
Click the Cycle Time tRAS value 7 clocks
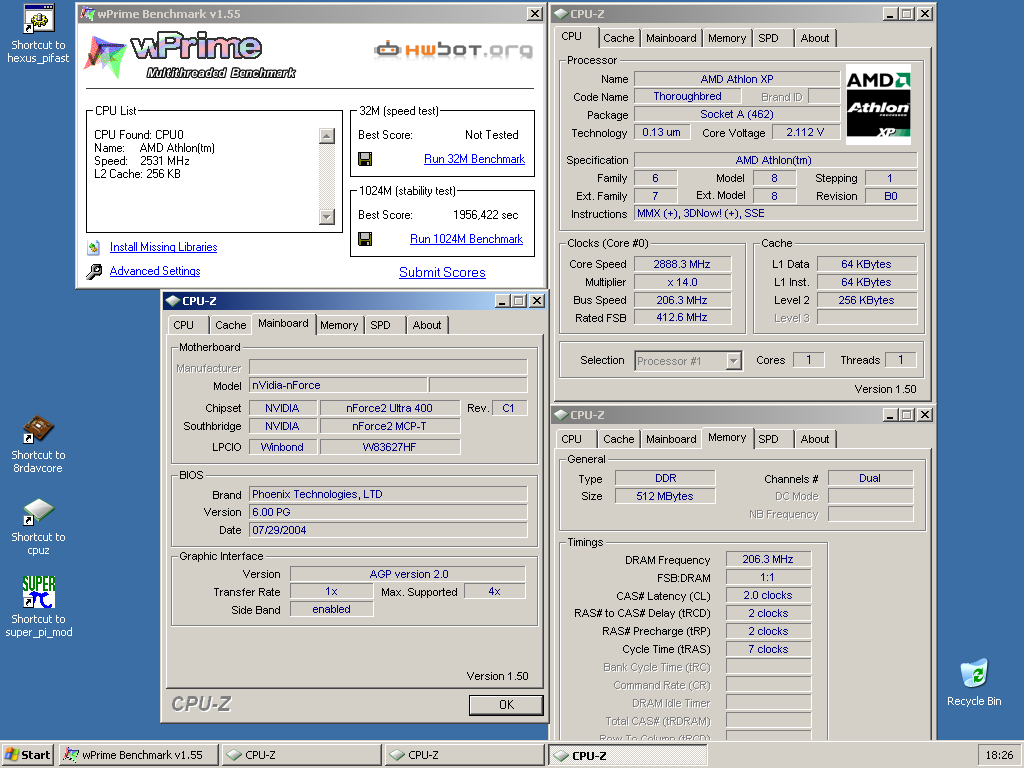tap(768, 649)
